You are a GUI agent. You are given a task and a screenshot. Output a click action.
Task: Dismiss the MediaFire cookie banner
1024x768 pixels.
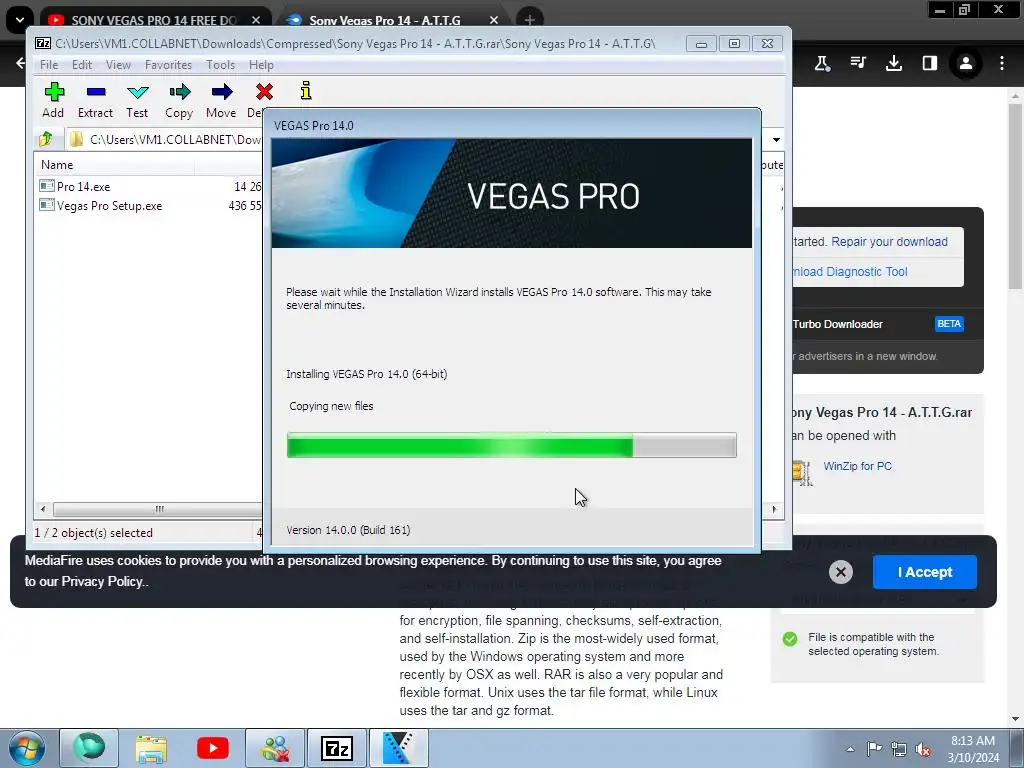(840, 572)
